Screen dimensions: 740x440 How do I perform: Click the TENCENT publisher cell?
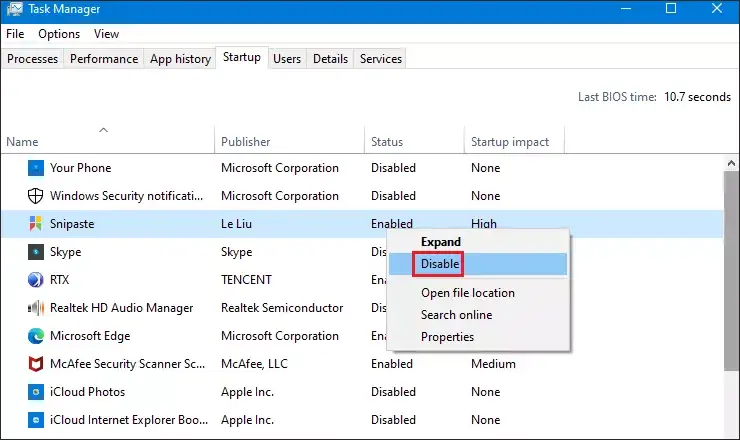click(246, 279)
